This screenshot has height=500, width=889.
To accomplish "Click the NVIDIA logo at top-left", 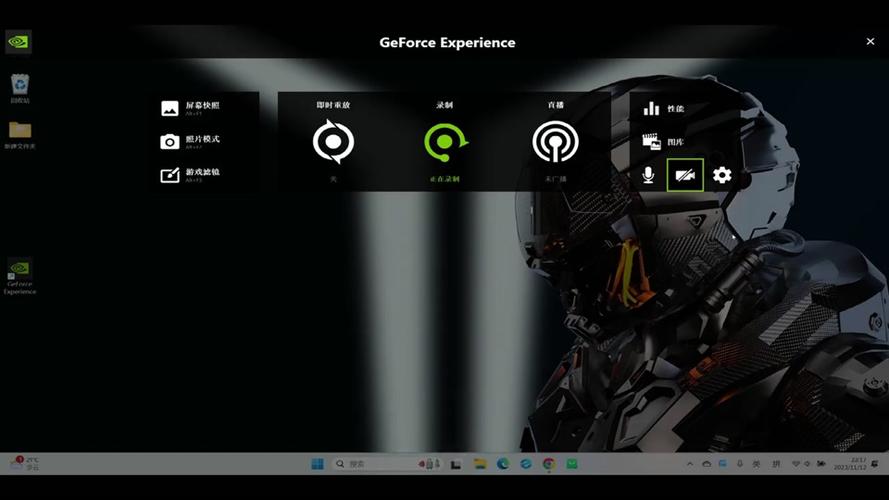I will point(18,42).
